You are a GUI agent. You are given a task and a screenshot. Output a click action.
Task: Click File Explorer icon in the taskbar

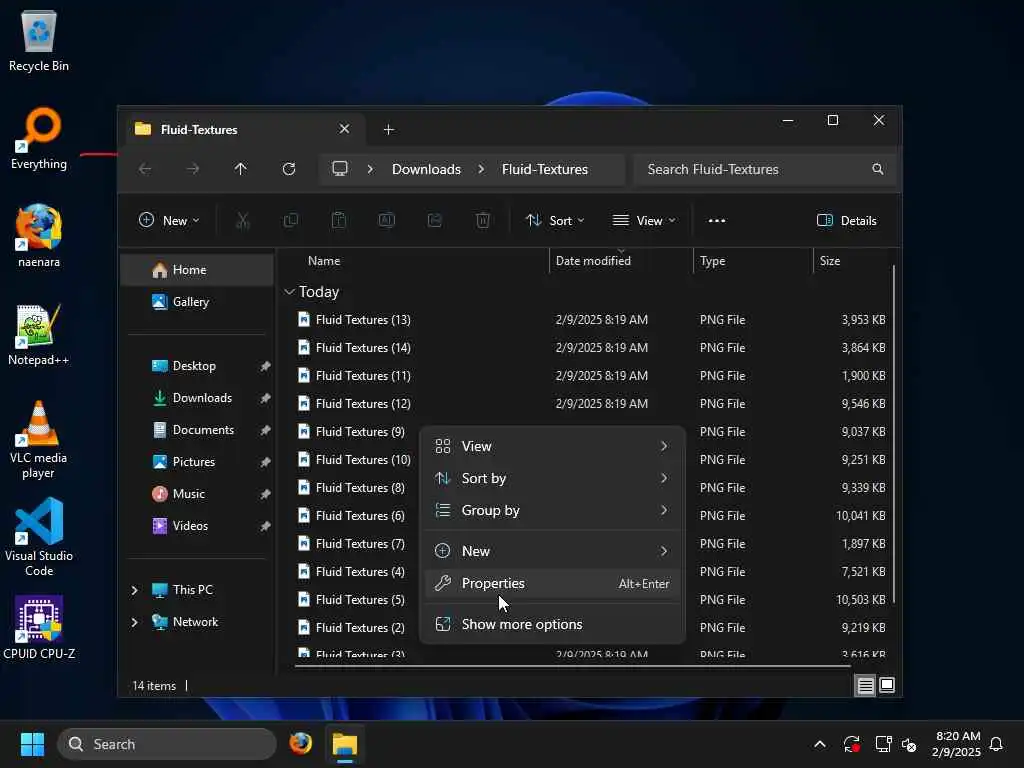[345, 744]
